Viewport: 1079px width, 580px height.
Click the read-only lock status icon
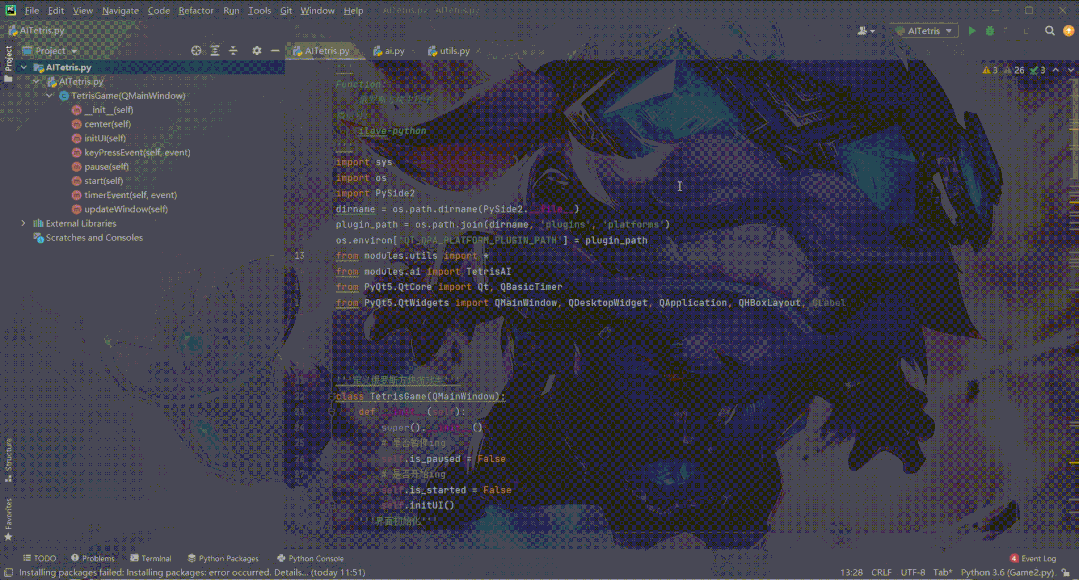[1066, 572]
